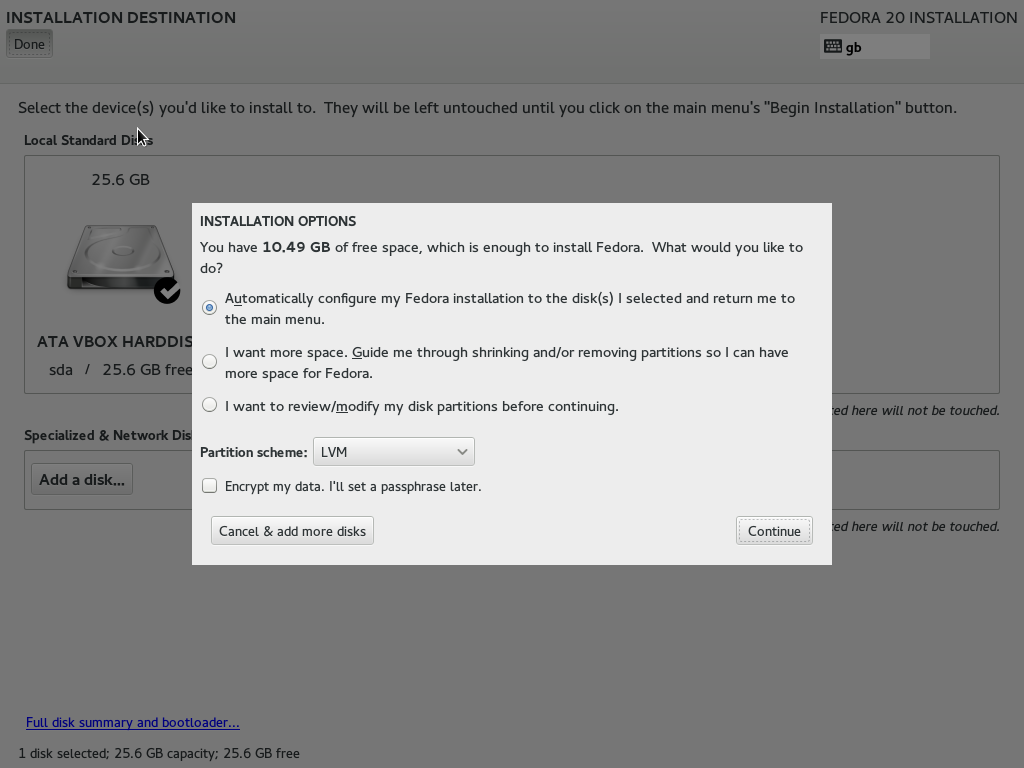Click the Partition scheme label text
Viewport: 1024px width, 768px height.
(253, 452)
